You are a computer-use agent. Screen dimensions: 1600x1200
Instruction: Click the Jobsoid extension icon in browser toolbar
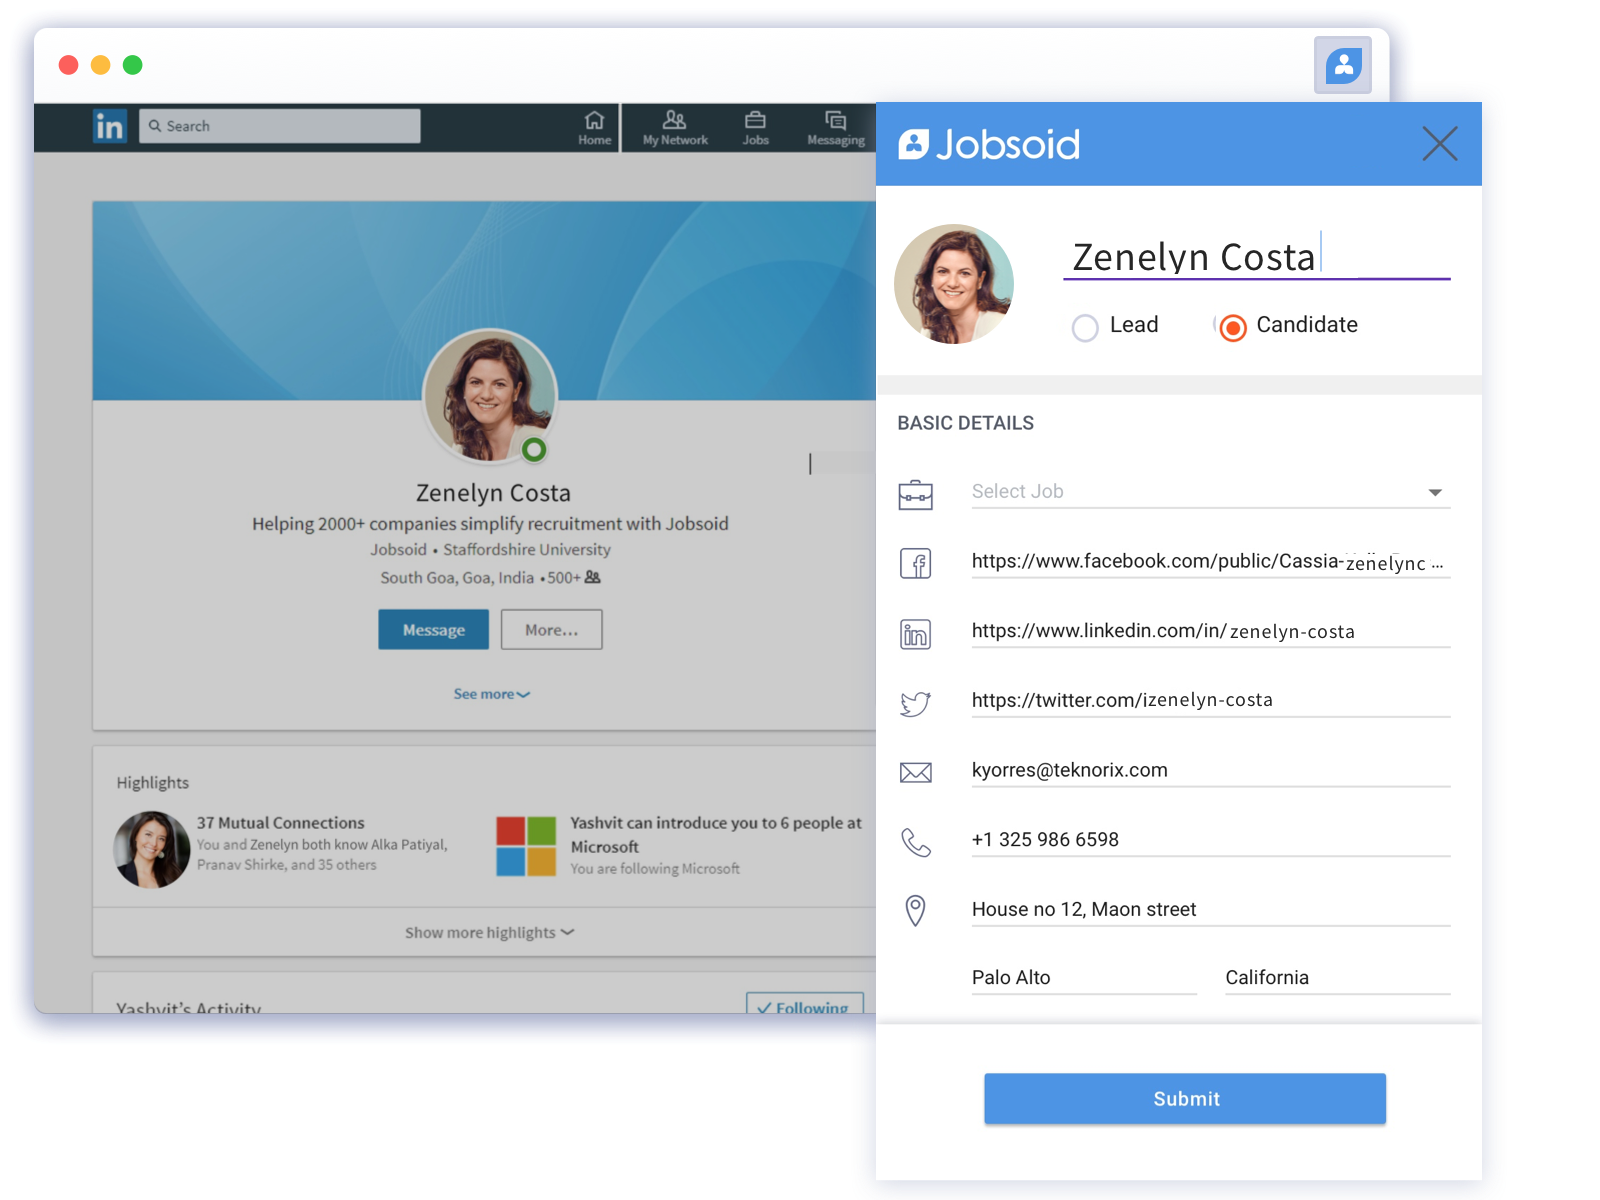pos(1343,66)
